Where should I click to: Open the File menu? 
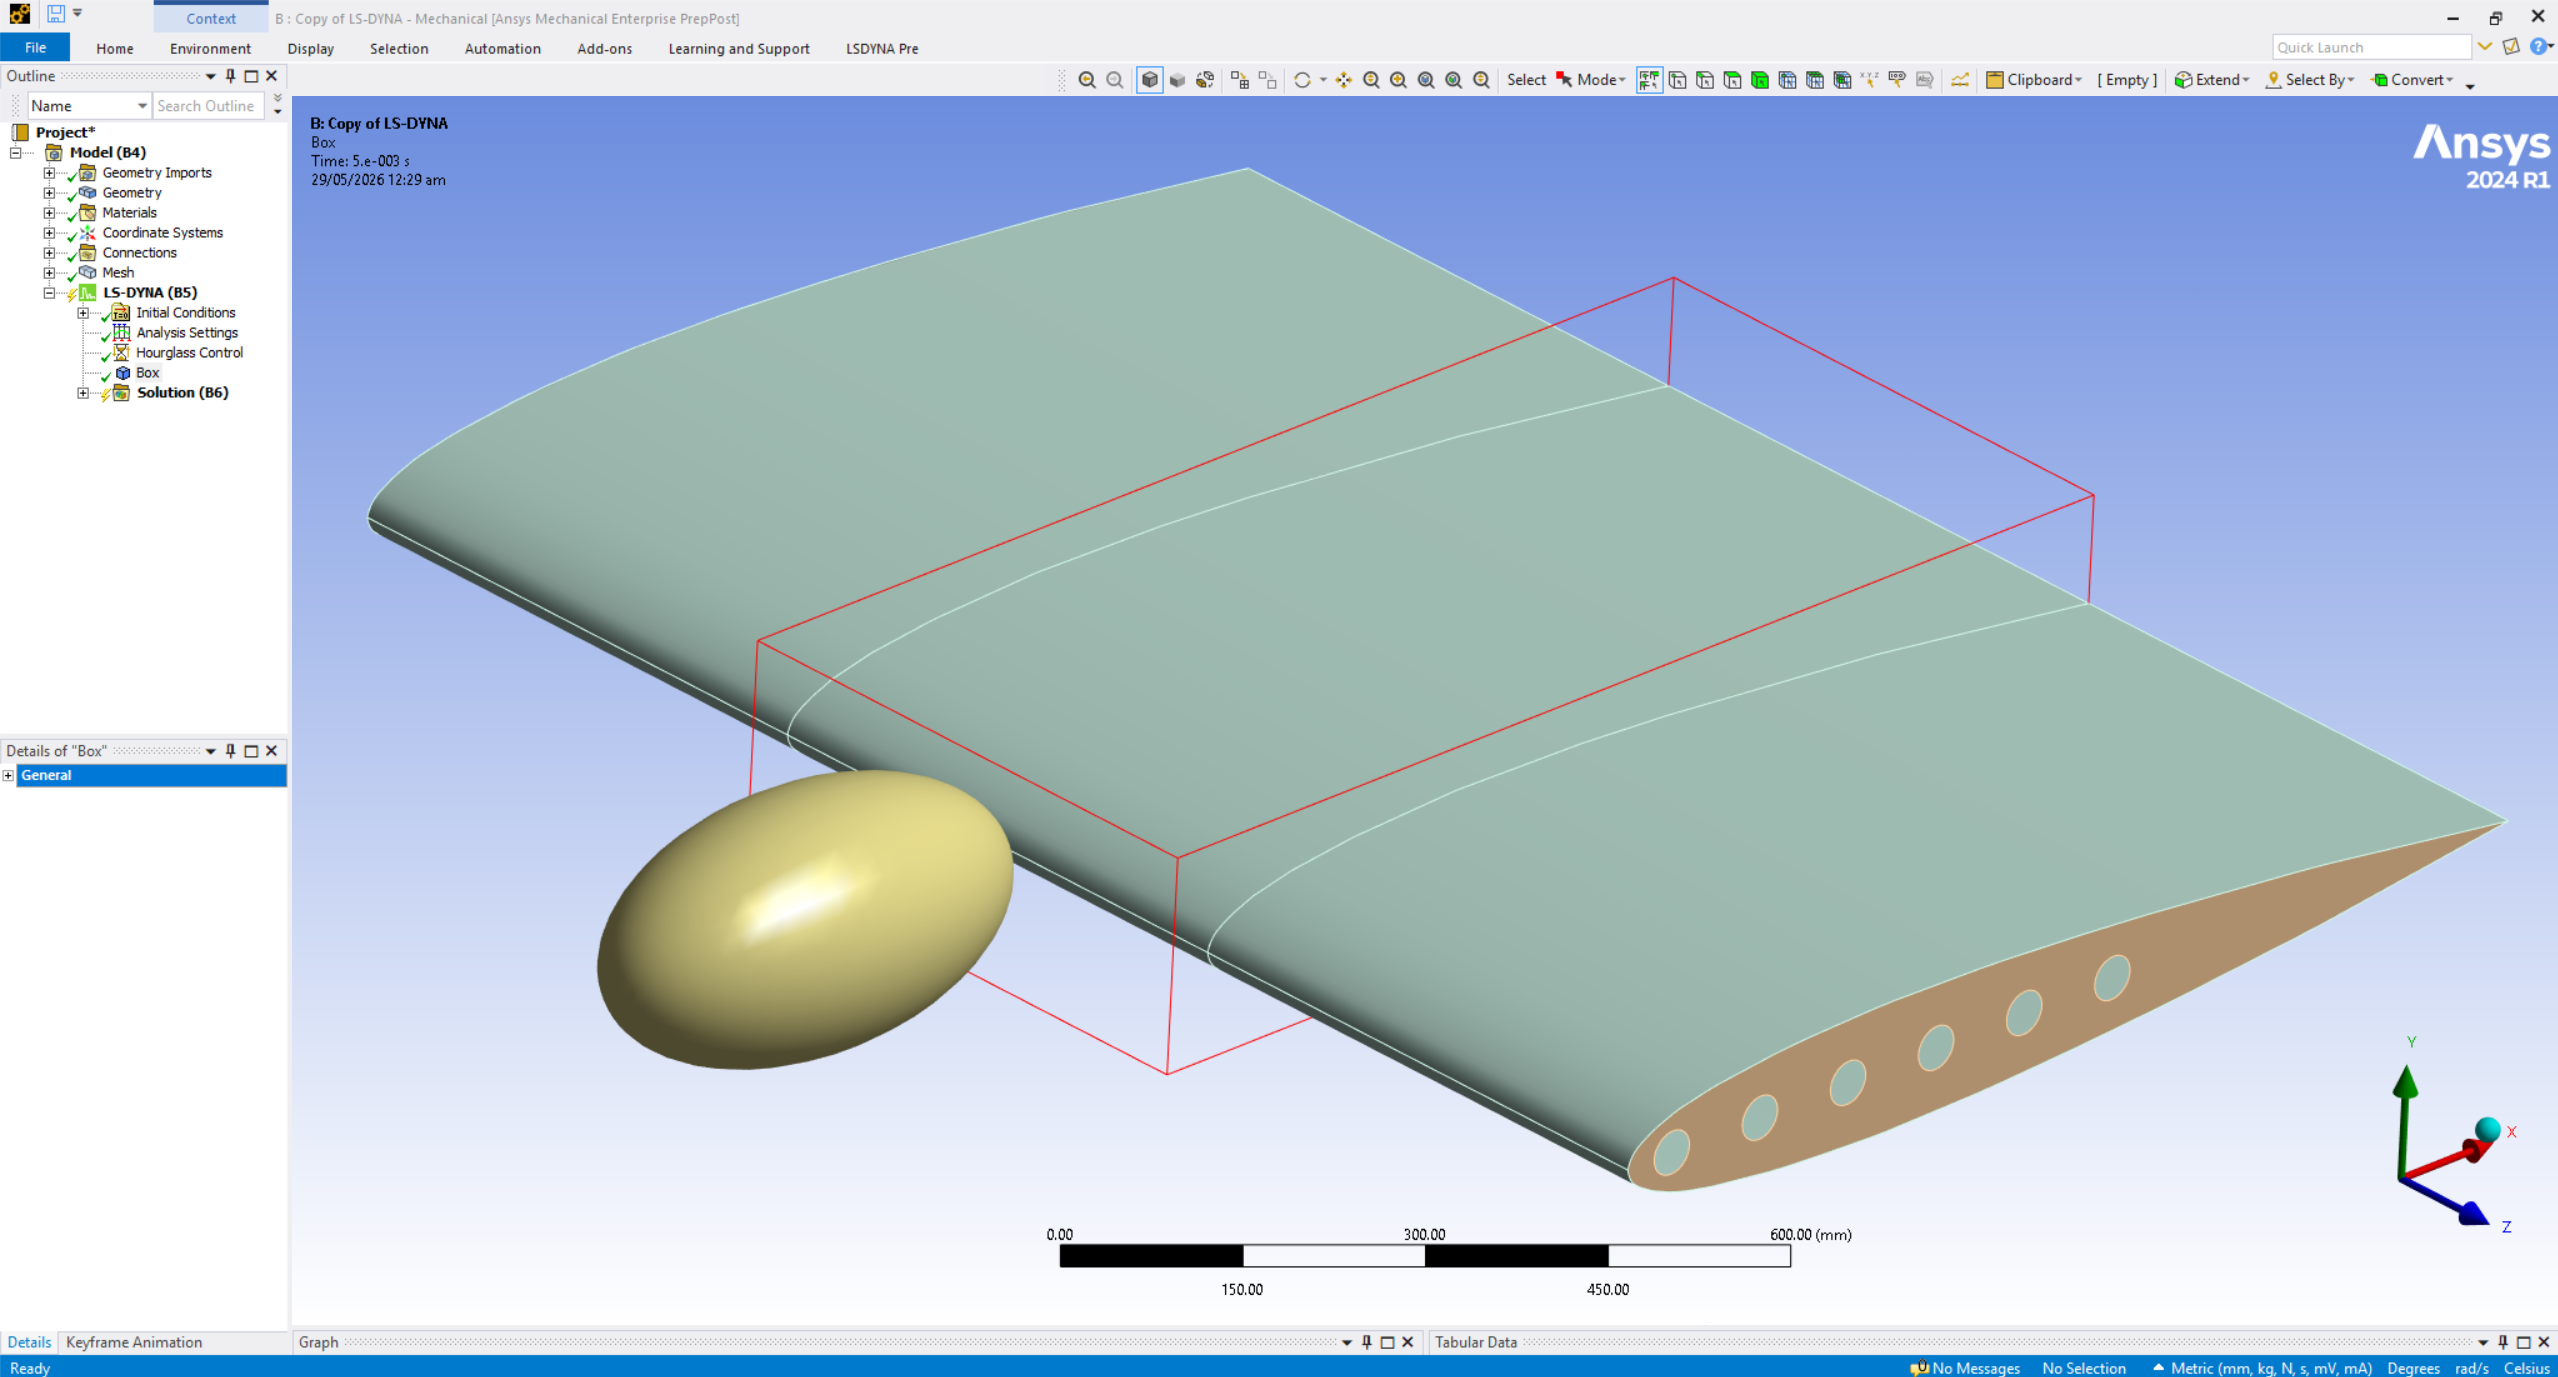35,48
